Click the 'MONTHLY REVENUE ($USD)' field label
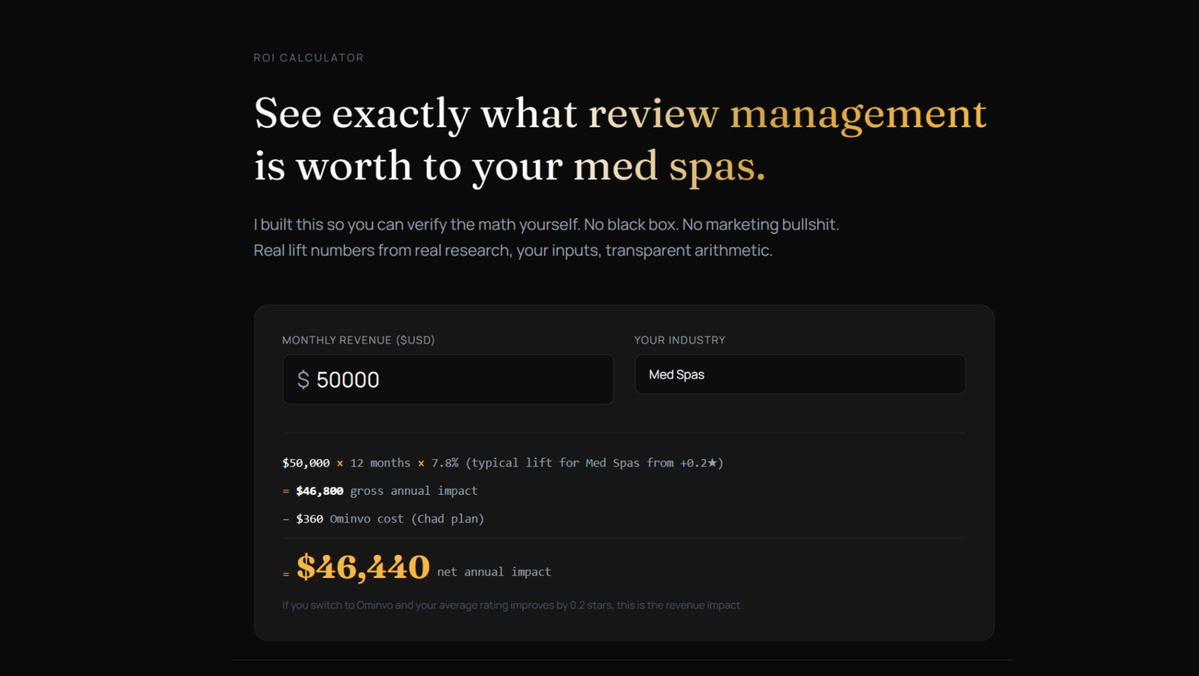1199x676 pixels. coord(358,340)
